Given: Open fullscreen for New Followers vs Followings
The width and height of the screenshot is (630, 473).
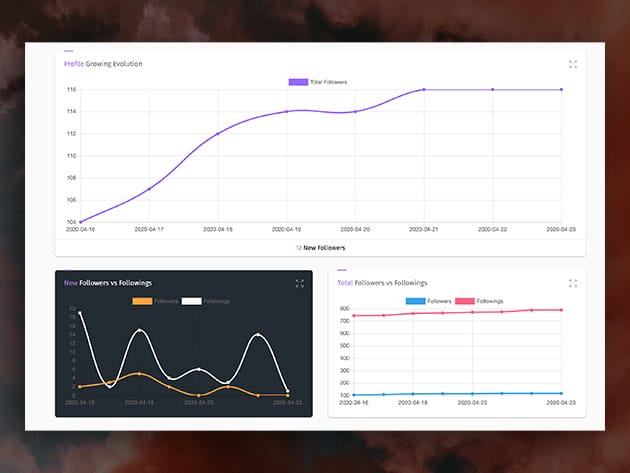Looking at the screenshot, I should click(x=299, y=283).
